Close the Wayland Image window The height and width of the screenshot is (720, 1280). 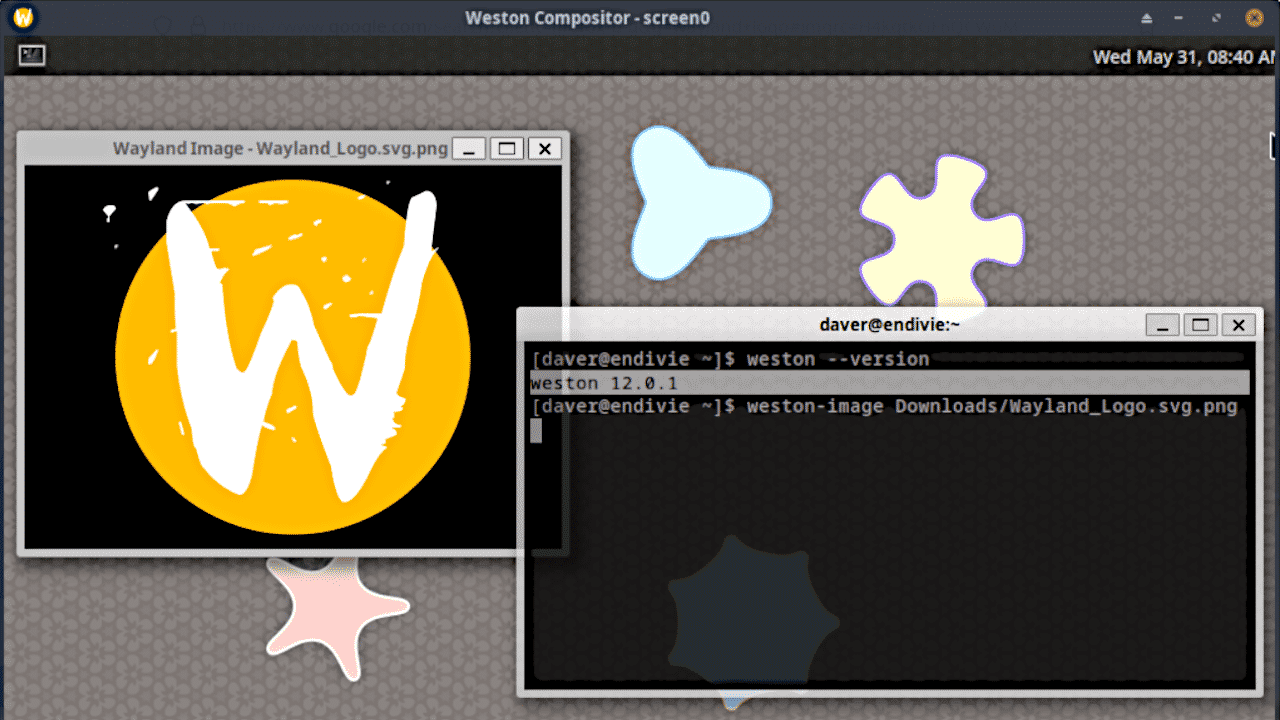tap(545, 149)
